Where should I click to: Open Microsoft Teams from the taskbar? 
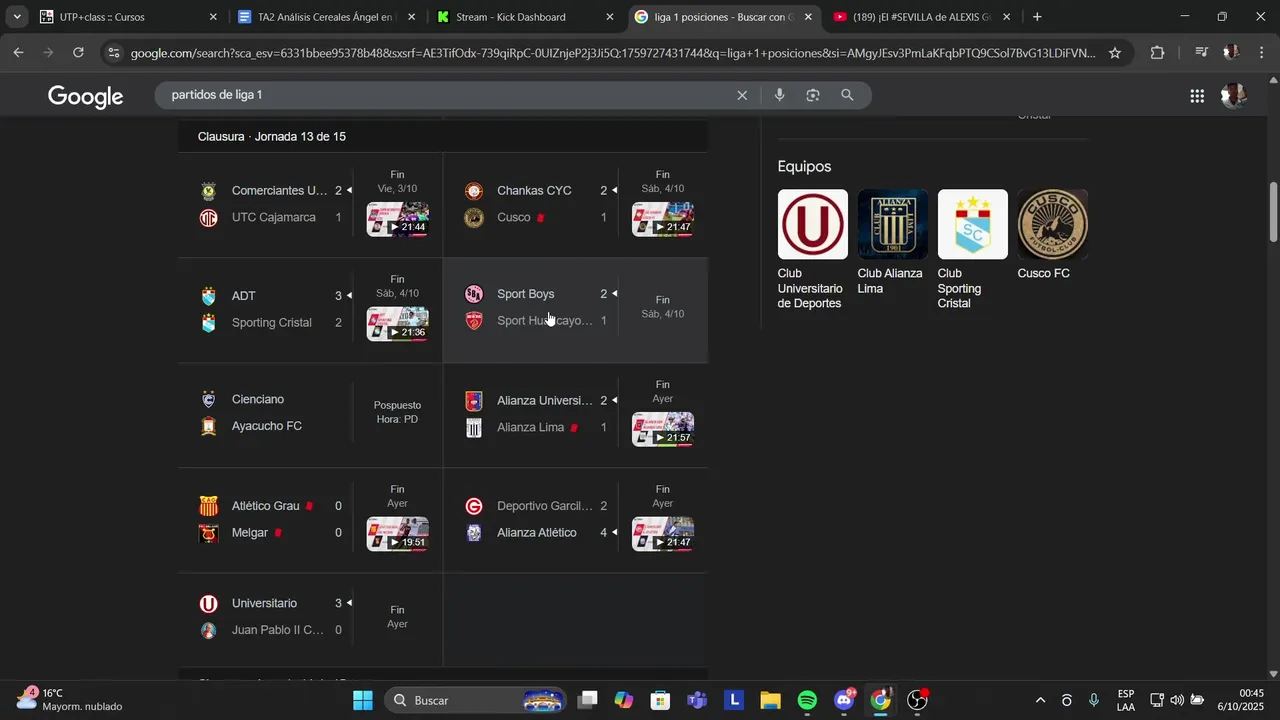pos(697,700)
